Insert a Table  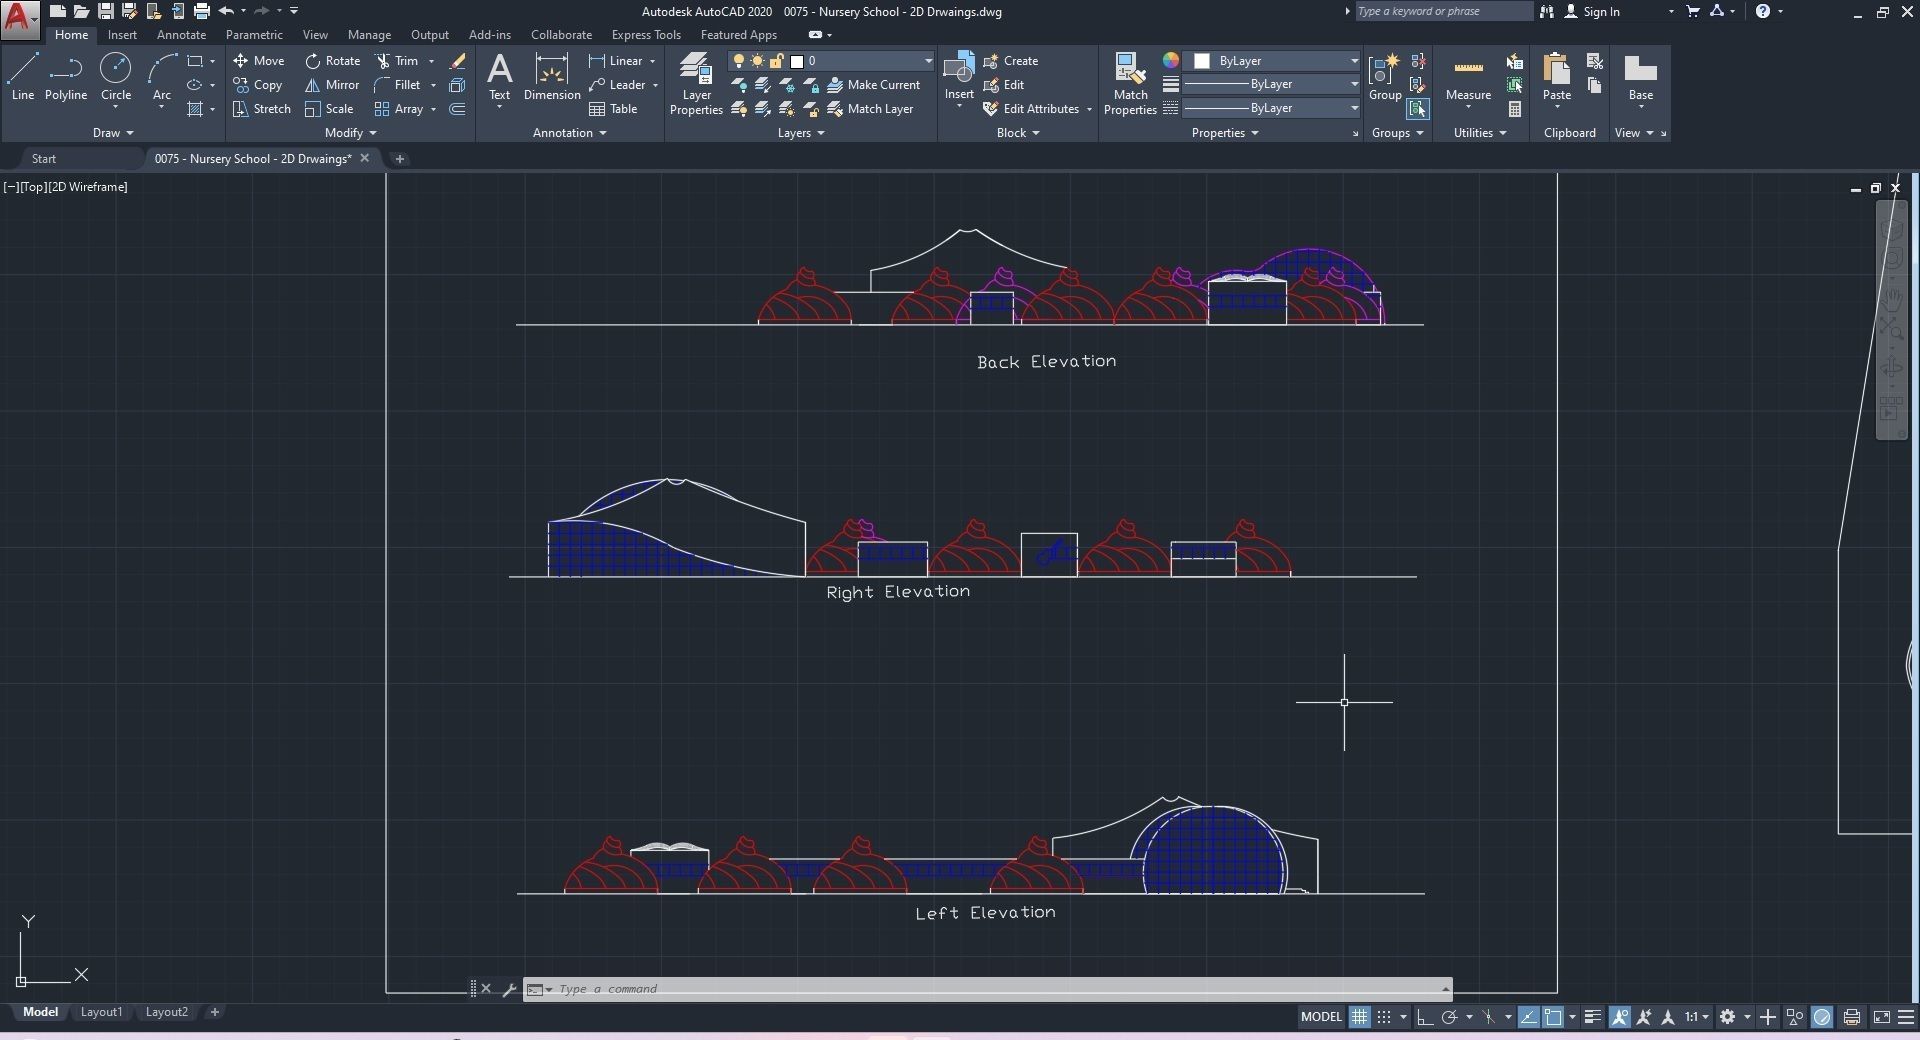pyautogui.click(x=613, y=109)
